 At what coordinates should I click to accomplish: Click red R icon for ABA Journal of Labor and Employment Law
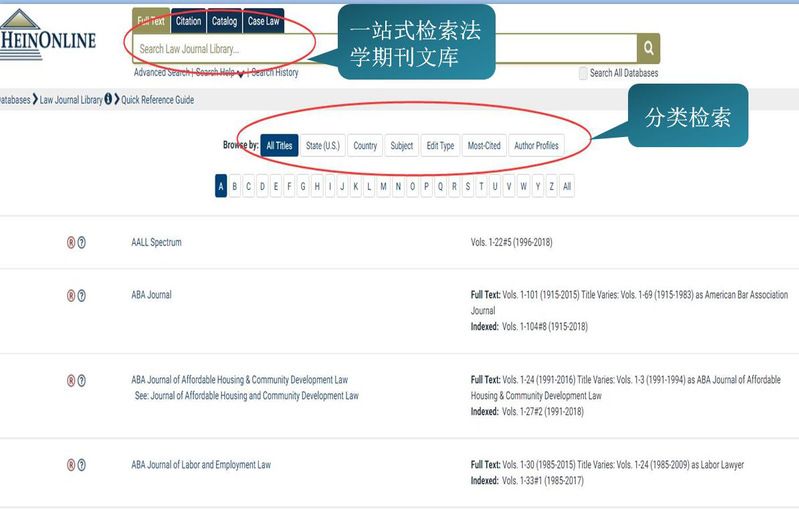71,465
